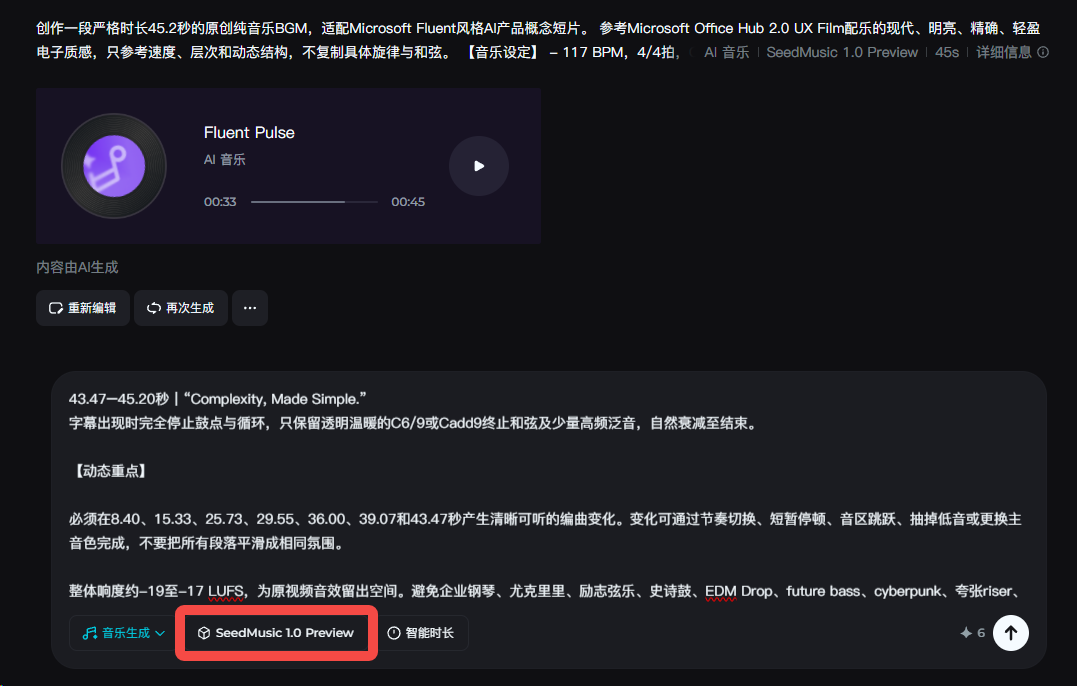The image size is (1077, 686).
Task: Click the AI 音乐 tag in header
Action: pyautogui.click(x=726, y=52)
